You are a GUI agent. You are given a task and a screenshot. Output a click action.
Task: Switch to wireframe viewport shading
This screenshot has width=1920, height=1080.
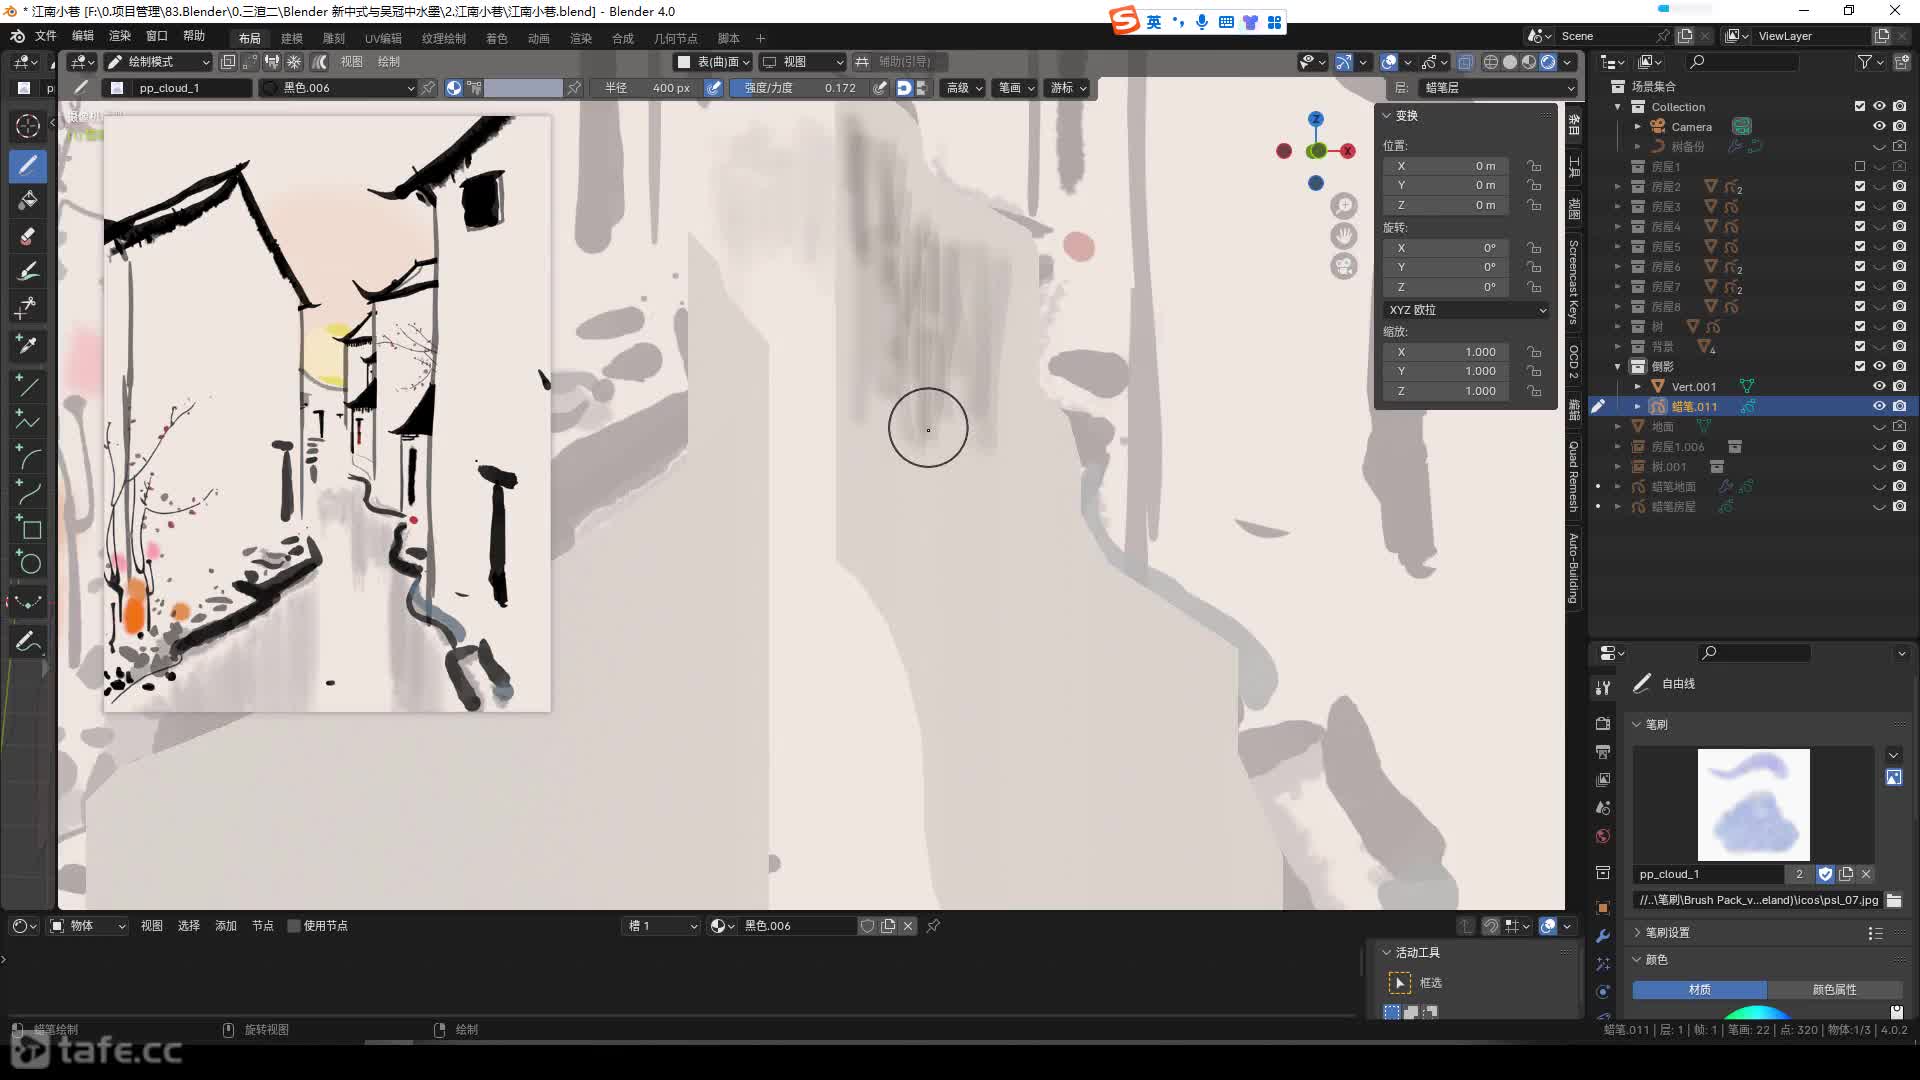1491,62
